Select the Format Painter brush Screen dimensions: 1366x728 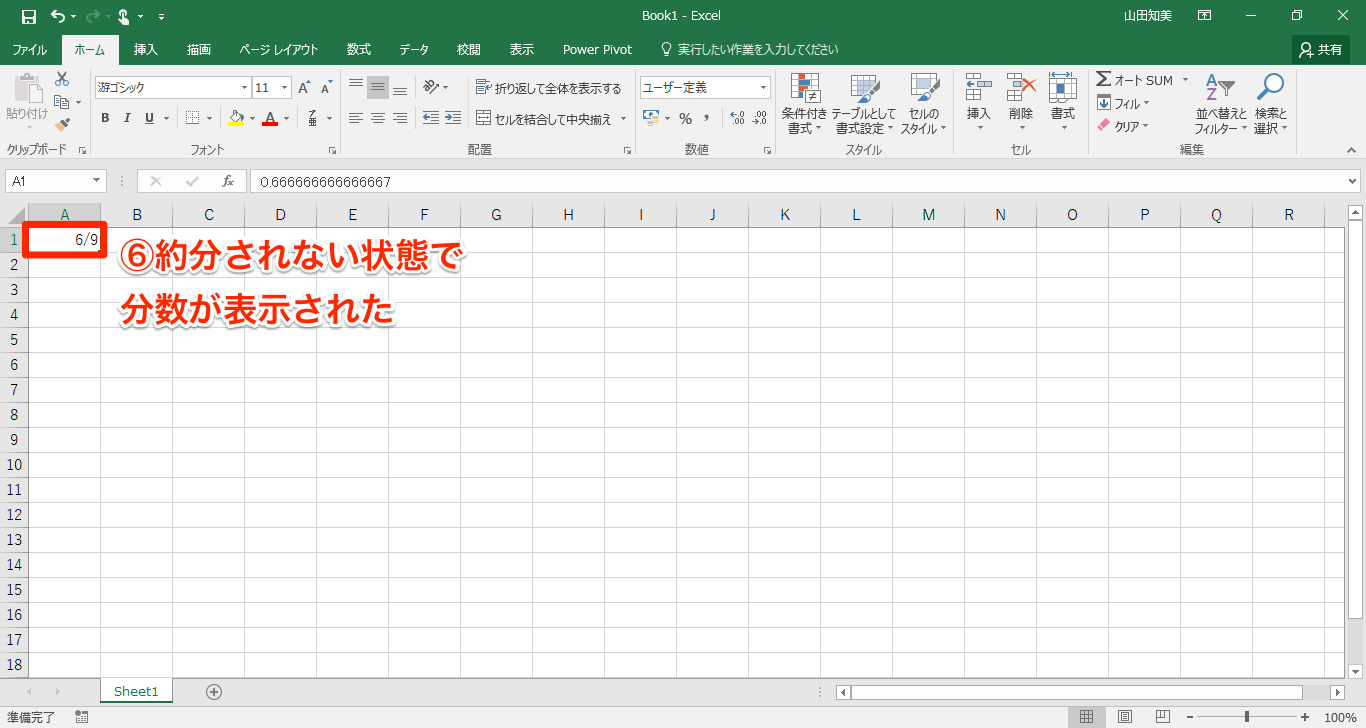pyautogui.click(x=62, y=125)
